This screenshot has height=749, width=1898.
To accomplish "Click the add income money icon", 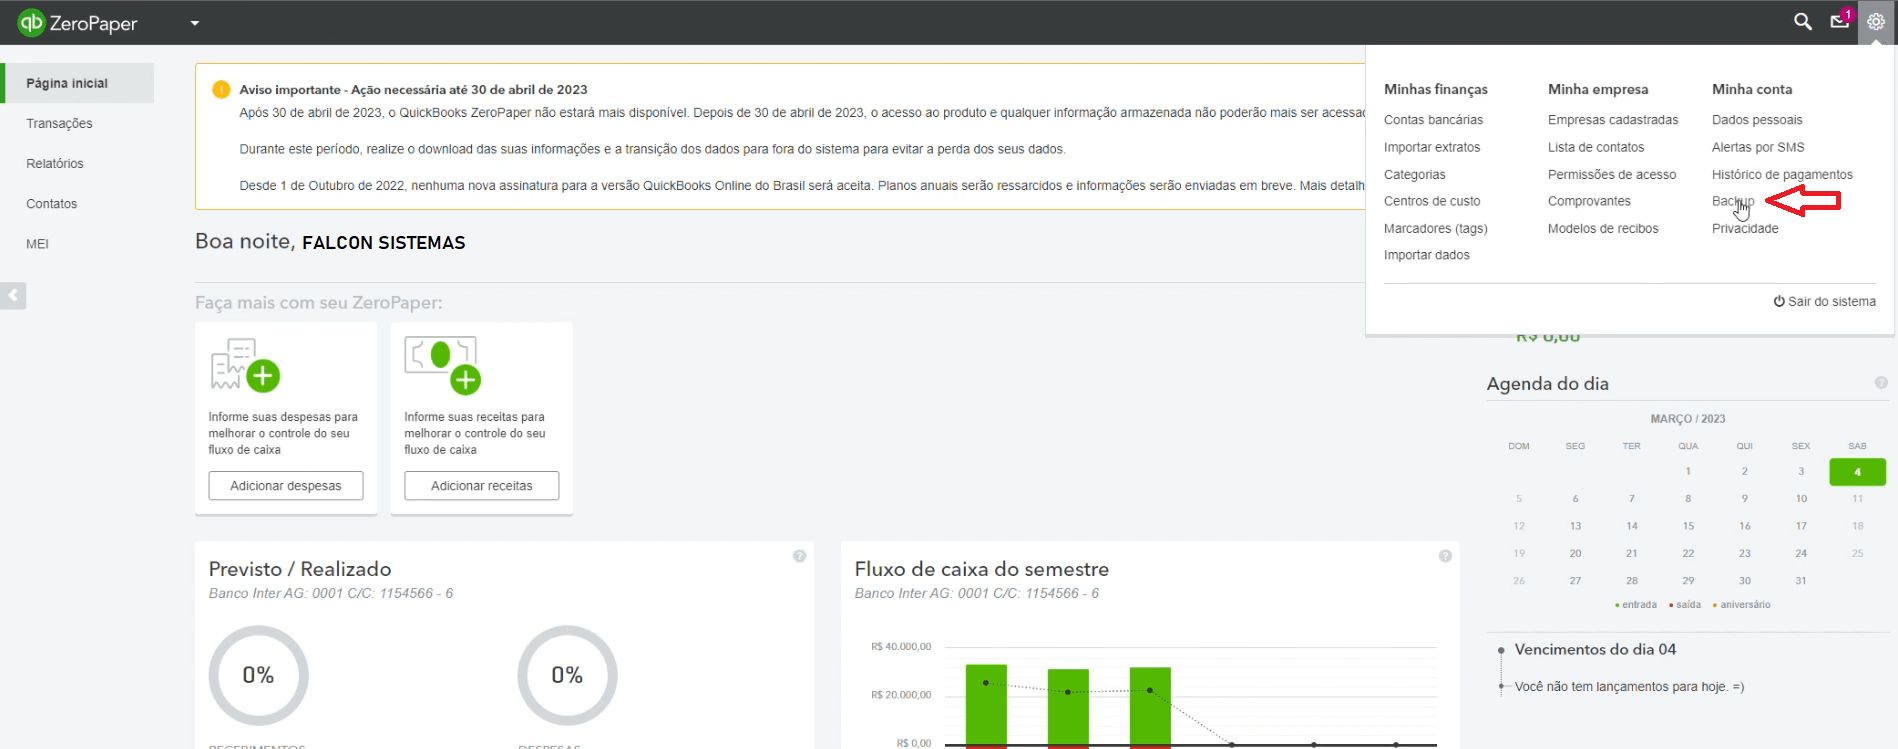I will coord(443,364).
